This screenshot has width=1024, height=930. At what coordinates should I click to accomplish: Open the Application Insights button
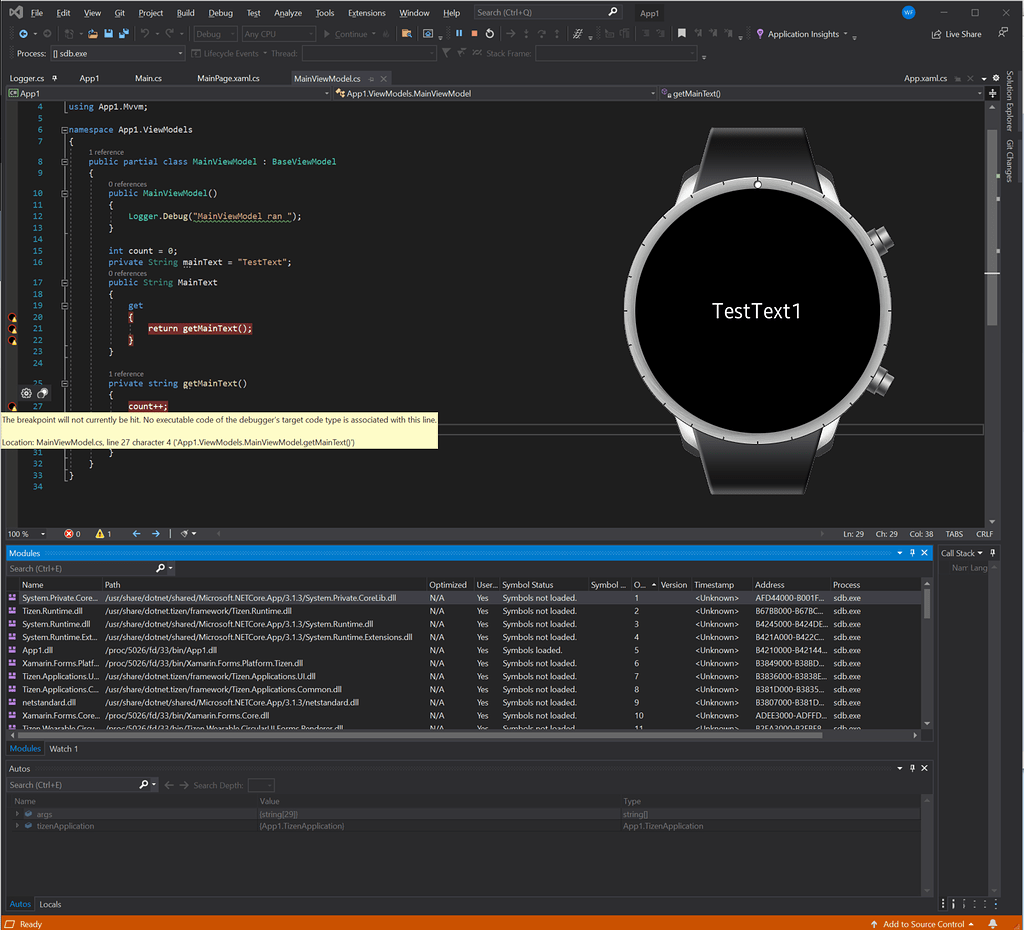coord(802,34)
